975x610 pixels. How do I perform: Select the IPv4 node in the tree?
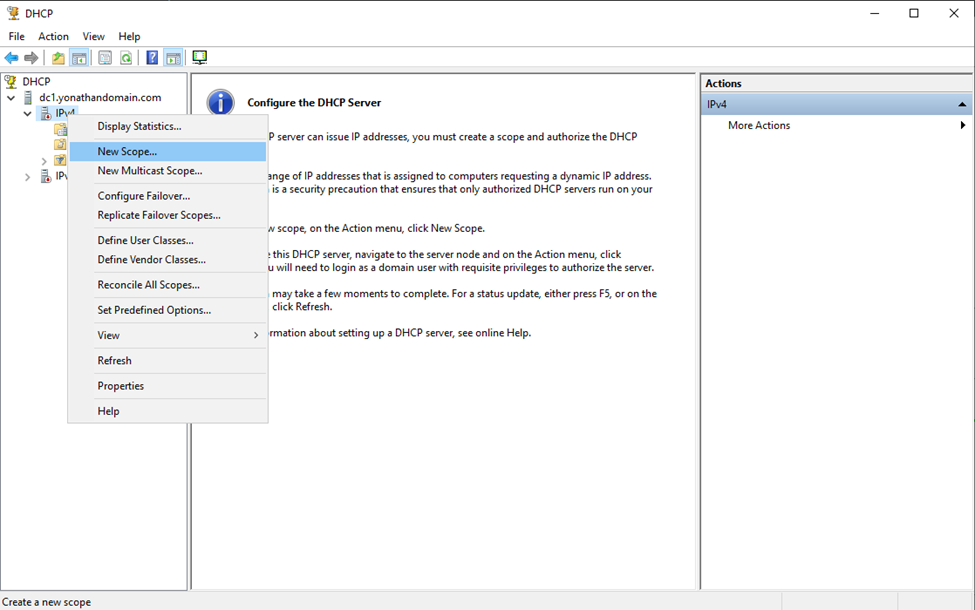pos(65,113)
